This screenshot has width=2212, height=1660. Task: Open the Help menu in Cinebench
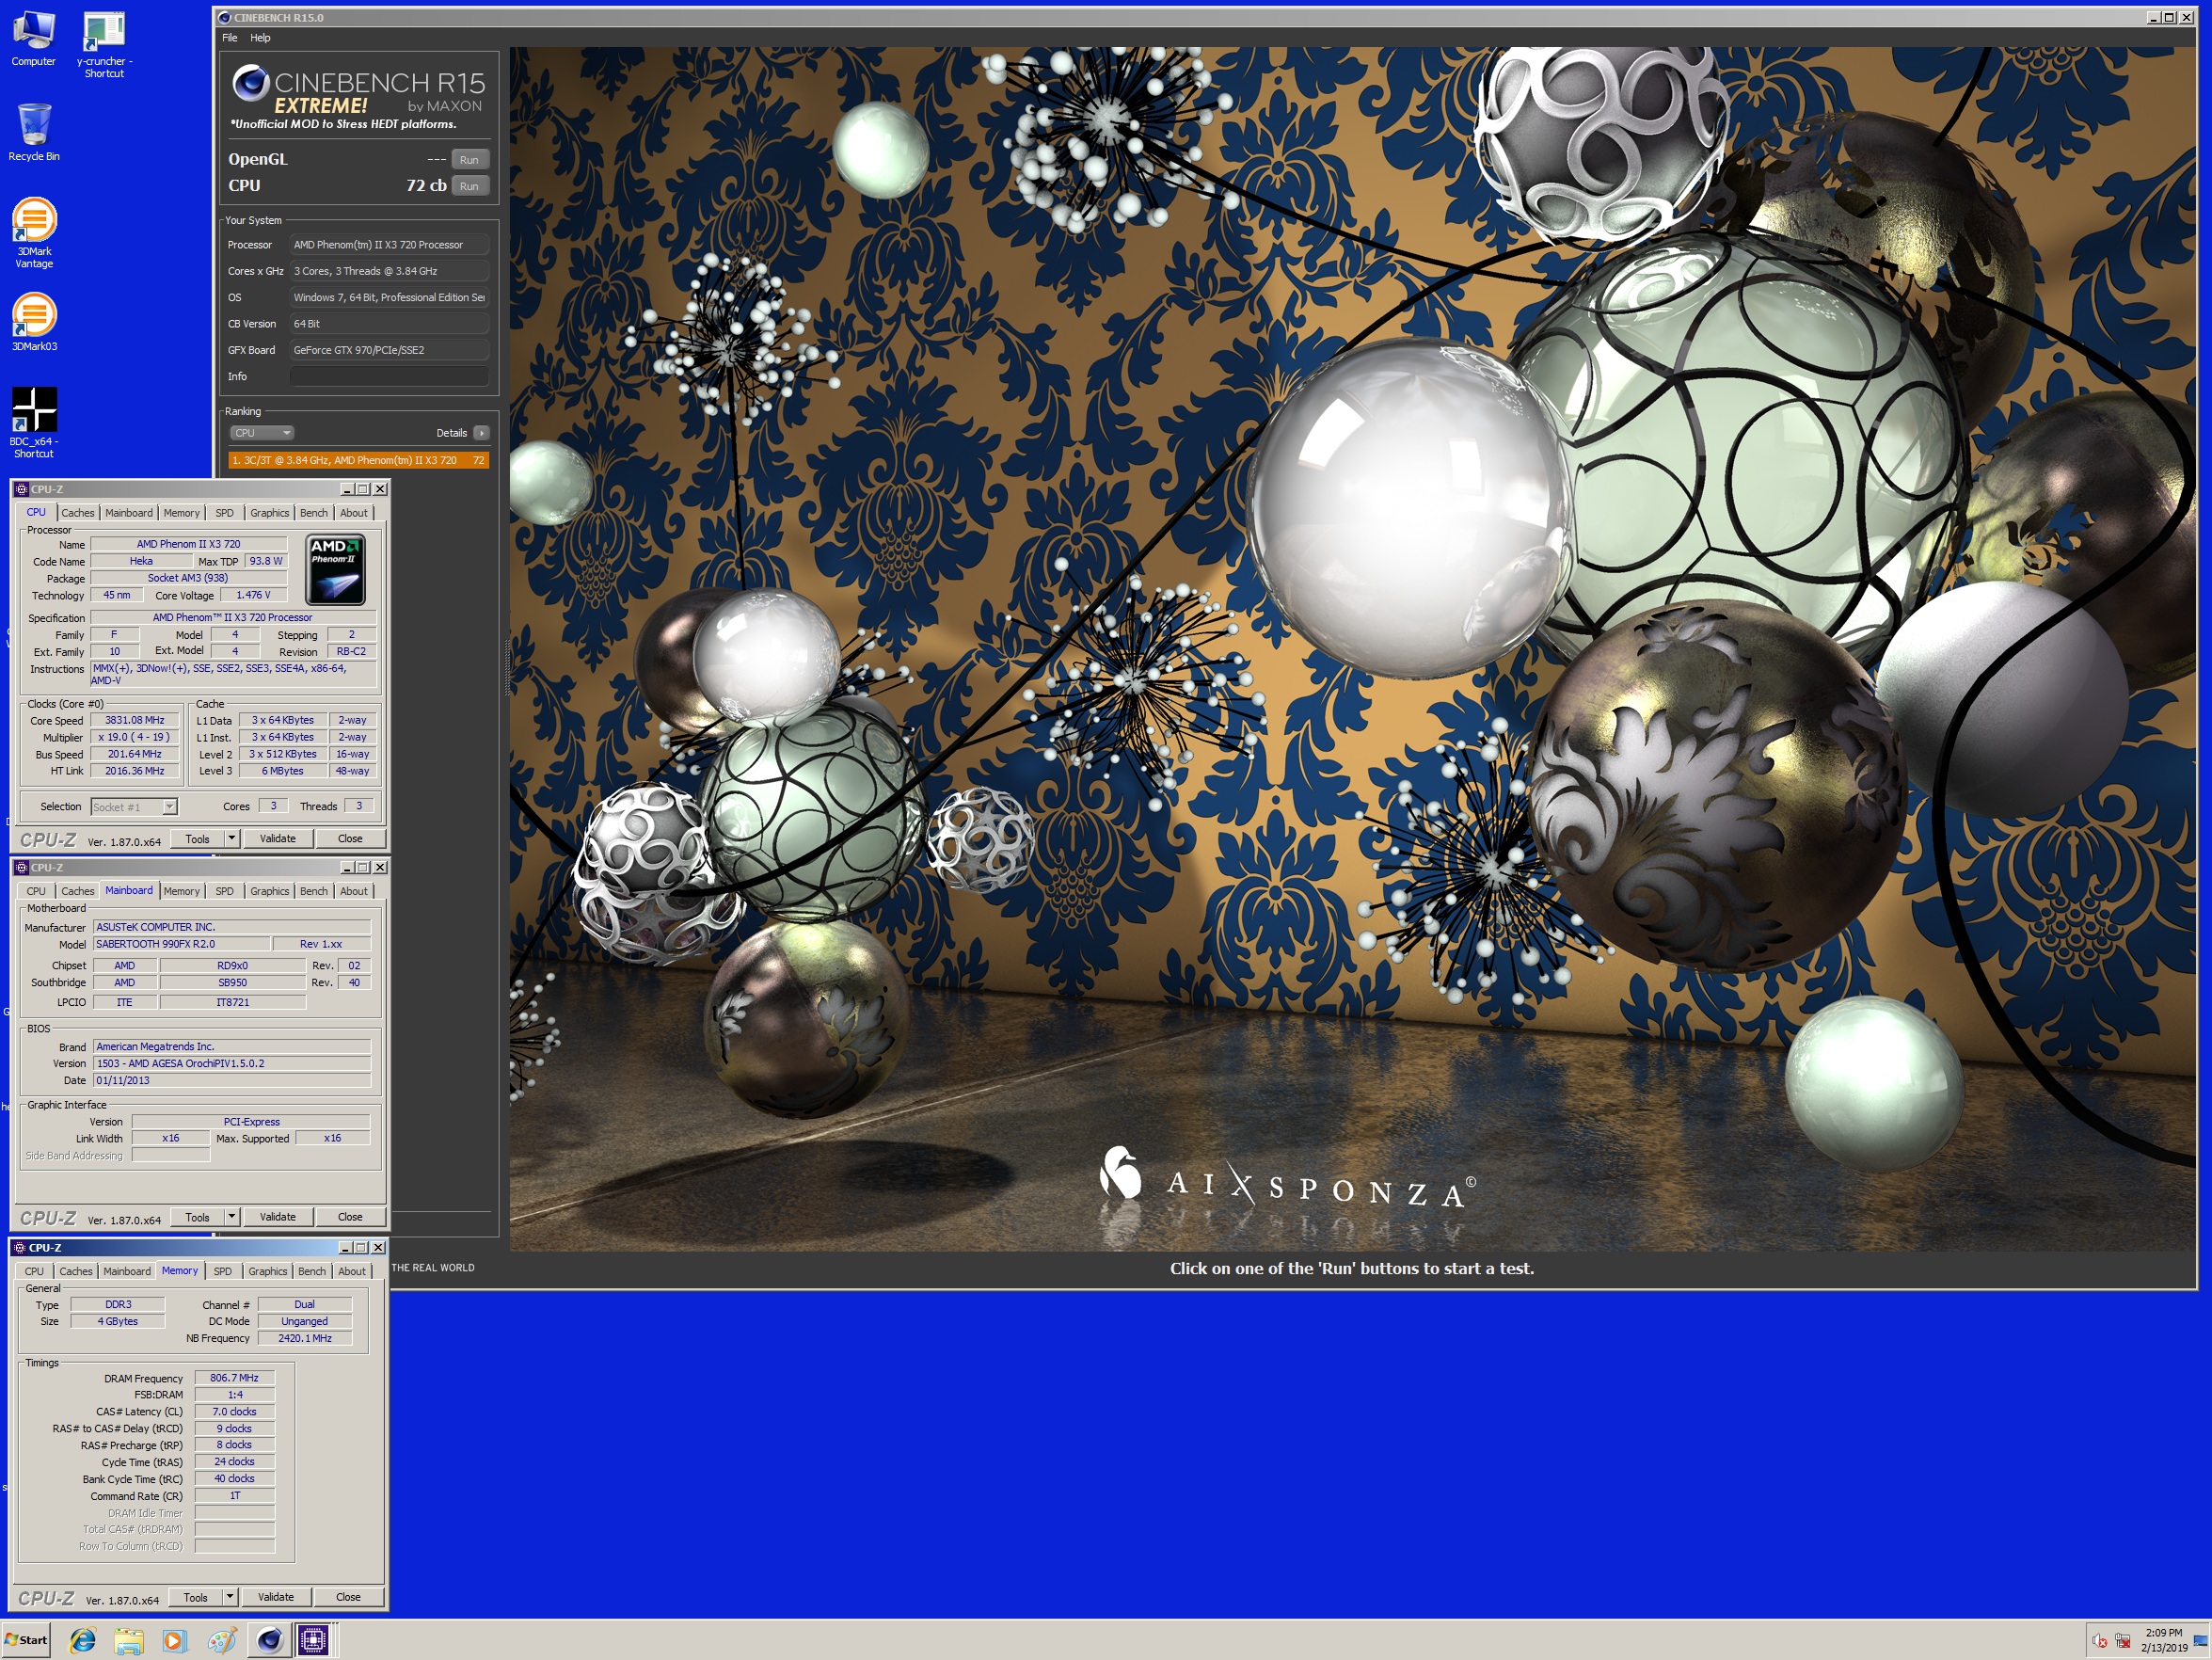(260, 38)
